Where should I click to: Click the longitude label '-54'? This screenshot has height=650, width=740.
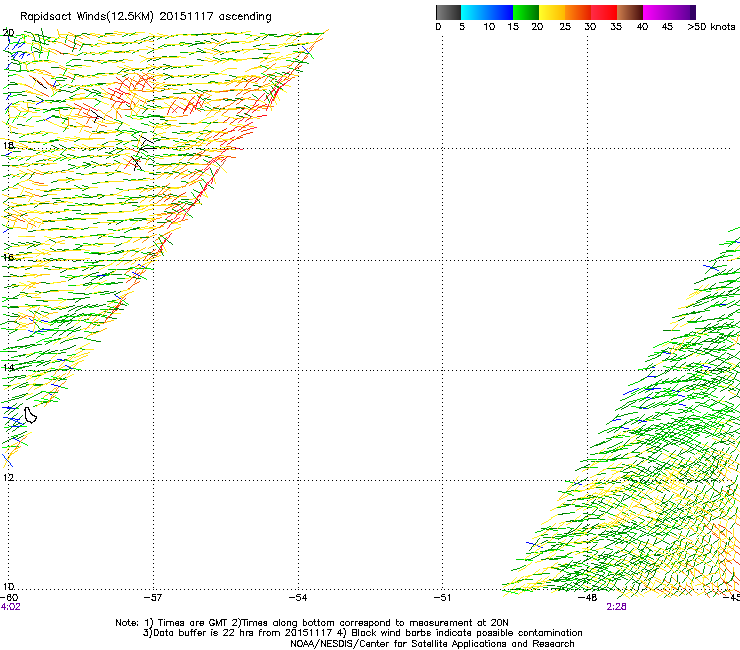coord(298,598)
